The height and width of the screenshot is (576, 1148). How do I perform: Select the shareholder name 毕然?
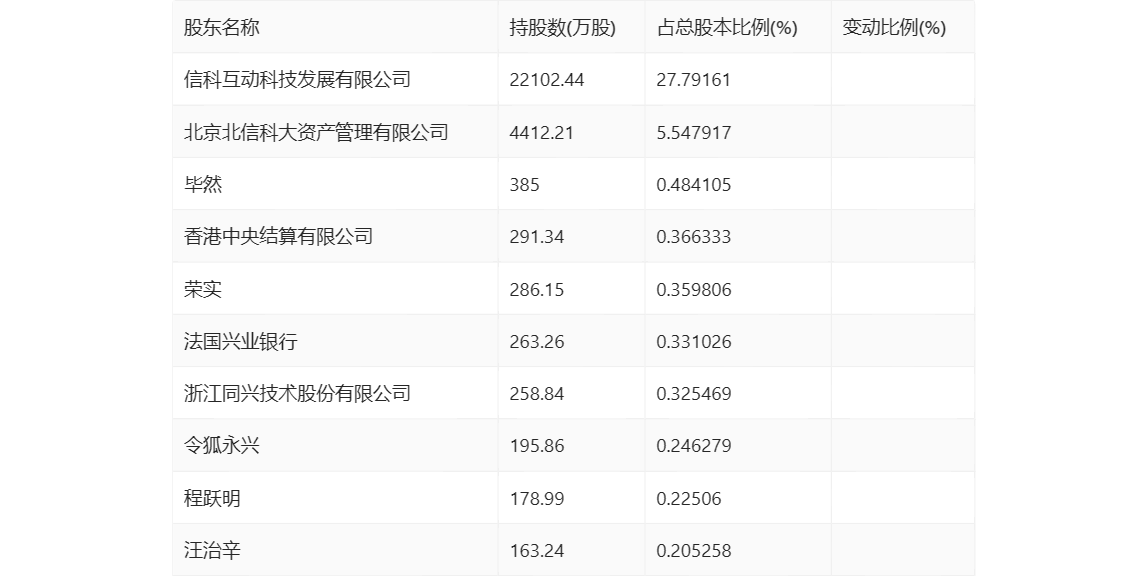point(203,184)
